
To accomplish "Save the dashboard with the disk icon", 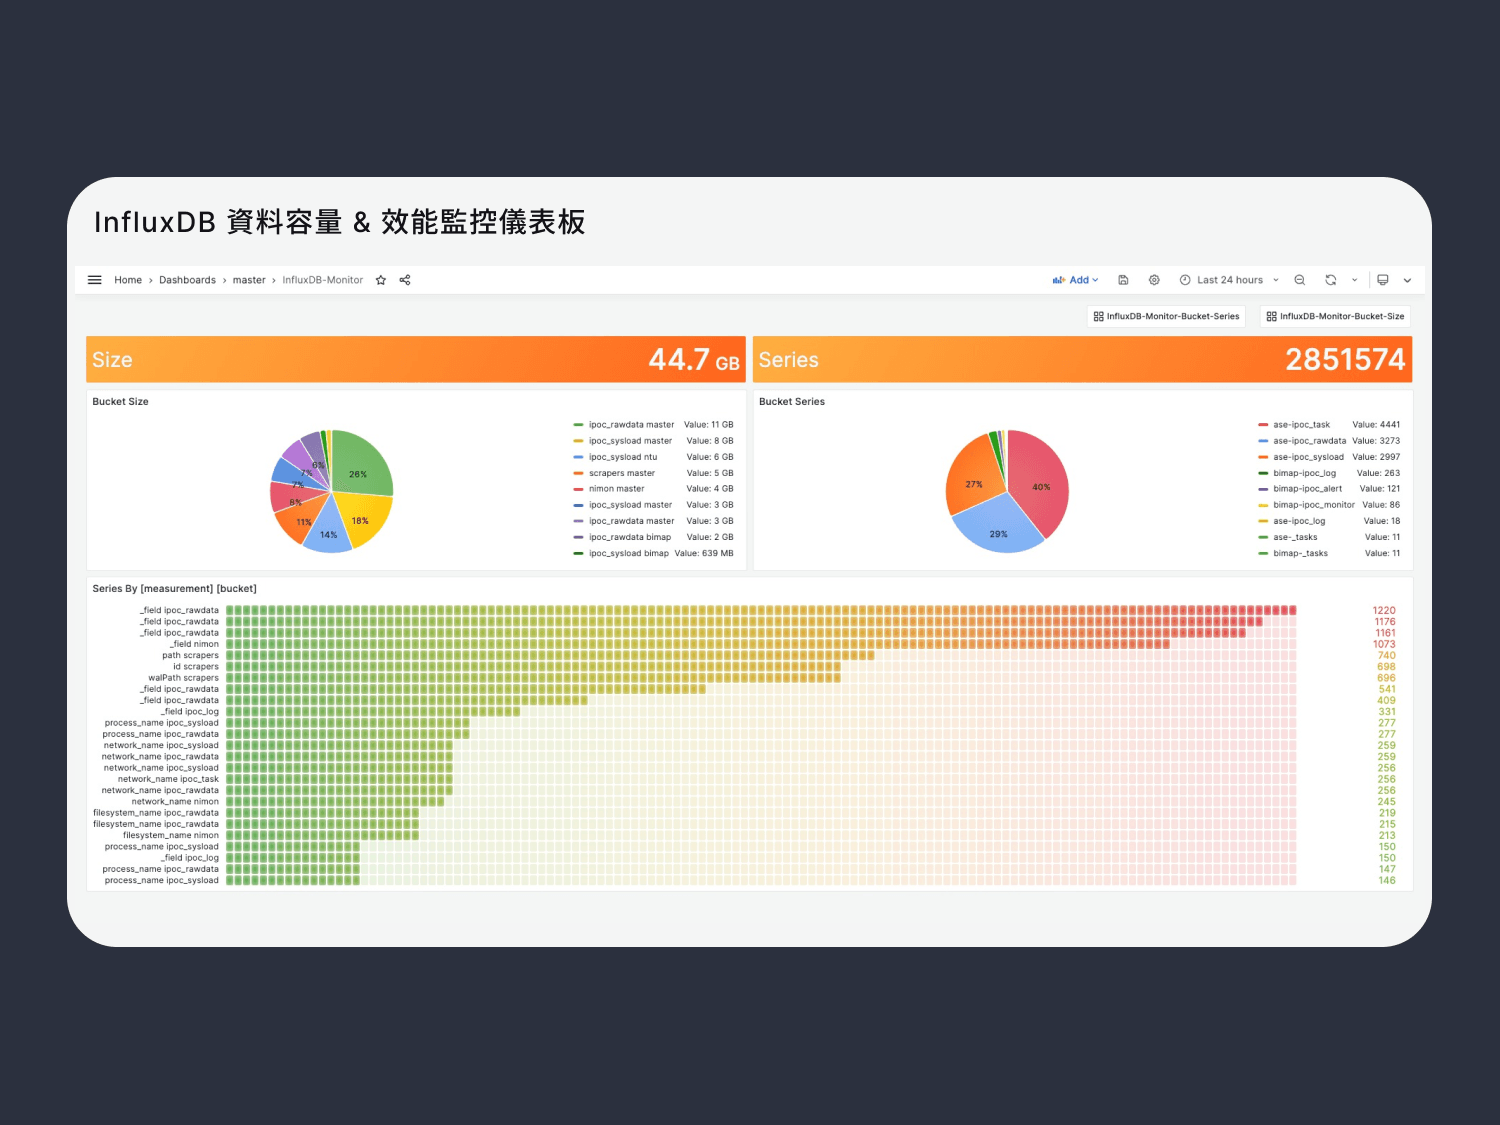I will point(1123,280).
